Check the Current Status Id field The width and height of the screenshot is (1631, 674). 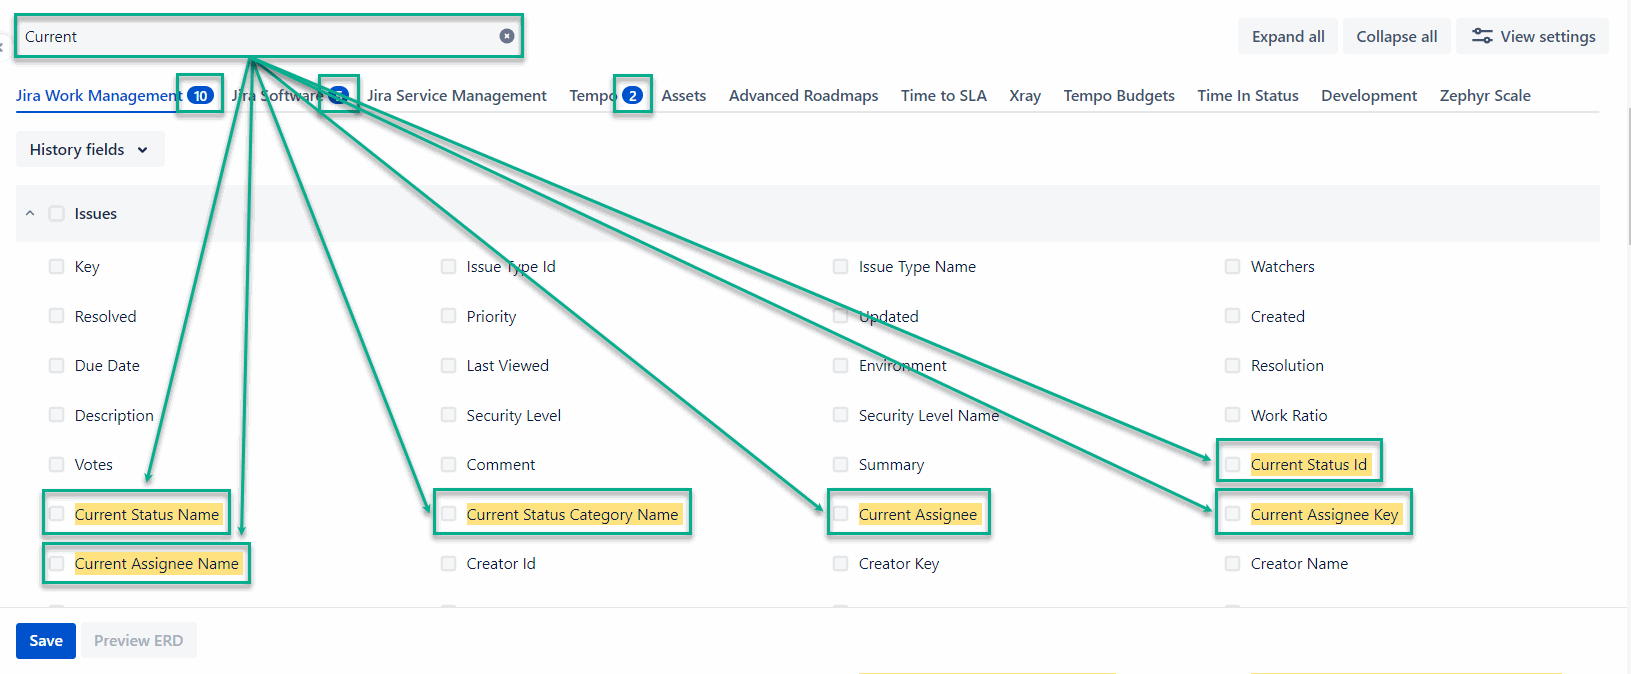[1233, 464]
